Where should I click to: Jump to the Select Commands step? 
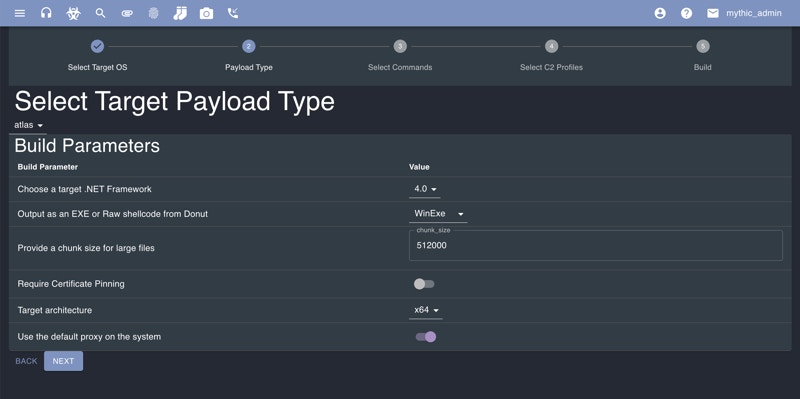coord(400,56)
